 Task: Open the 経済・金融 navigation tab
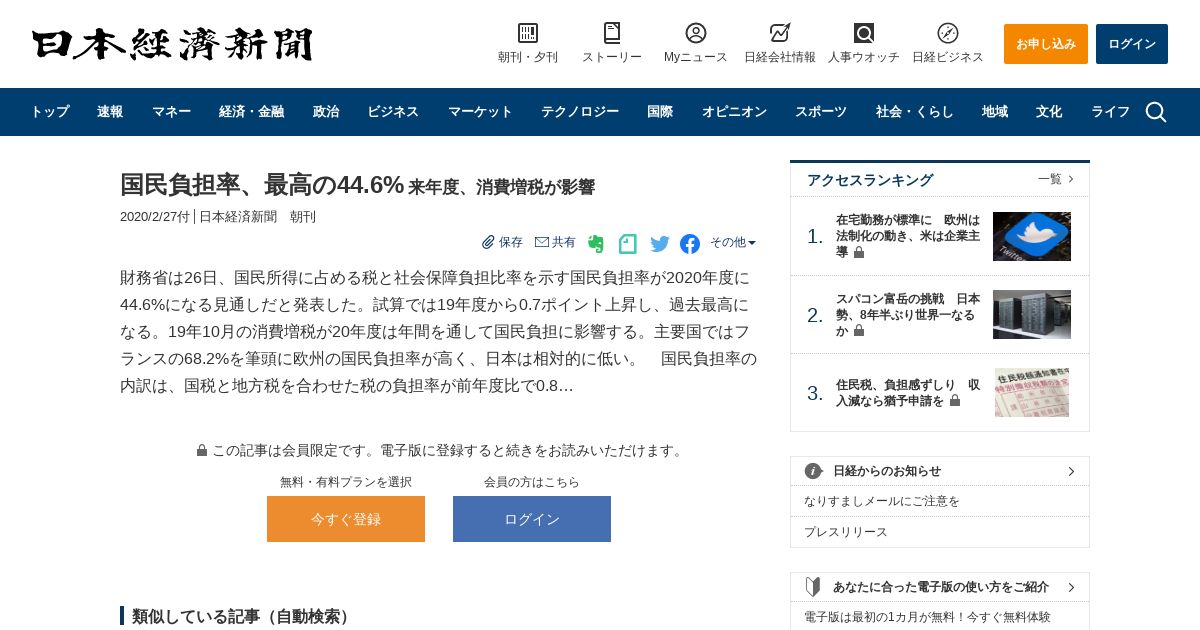(252, 112)
